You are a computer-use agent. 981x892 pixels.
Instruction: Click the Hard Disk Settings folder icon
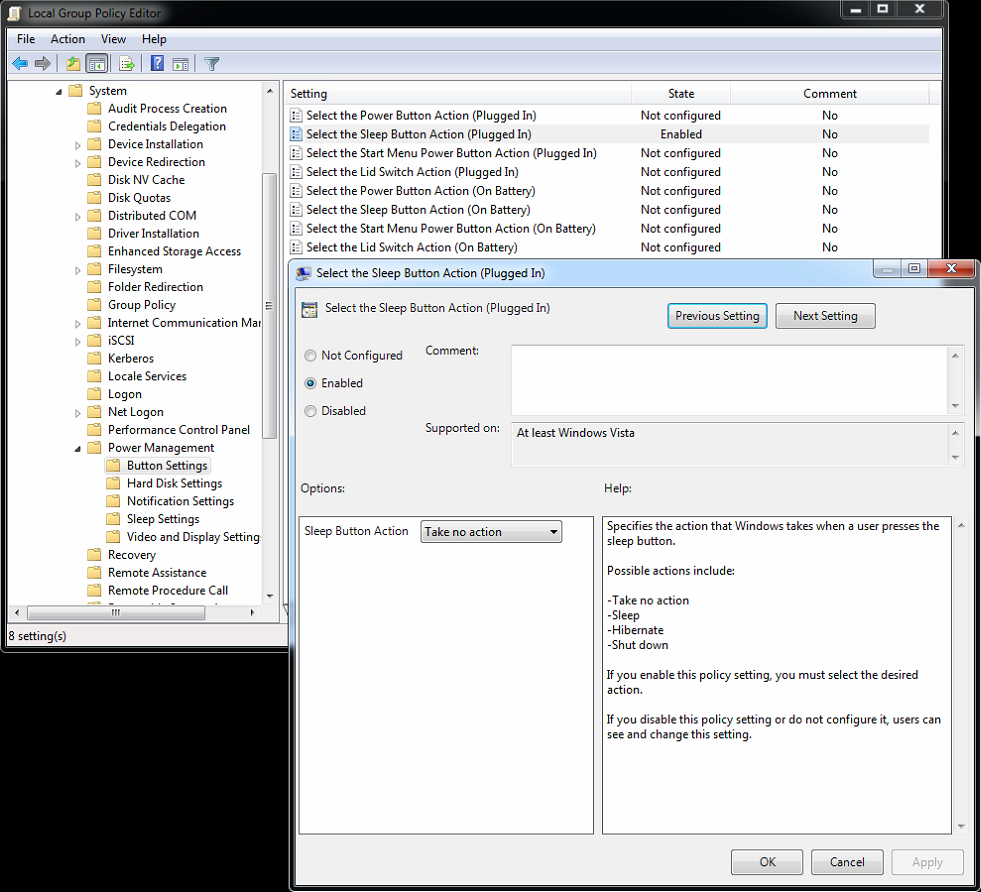113,483
